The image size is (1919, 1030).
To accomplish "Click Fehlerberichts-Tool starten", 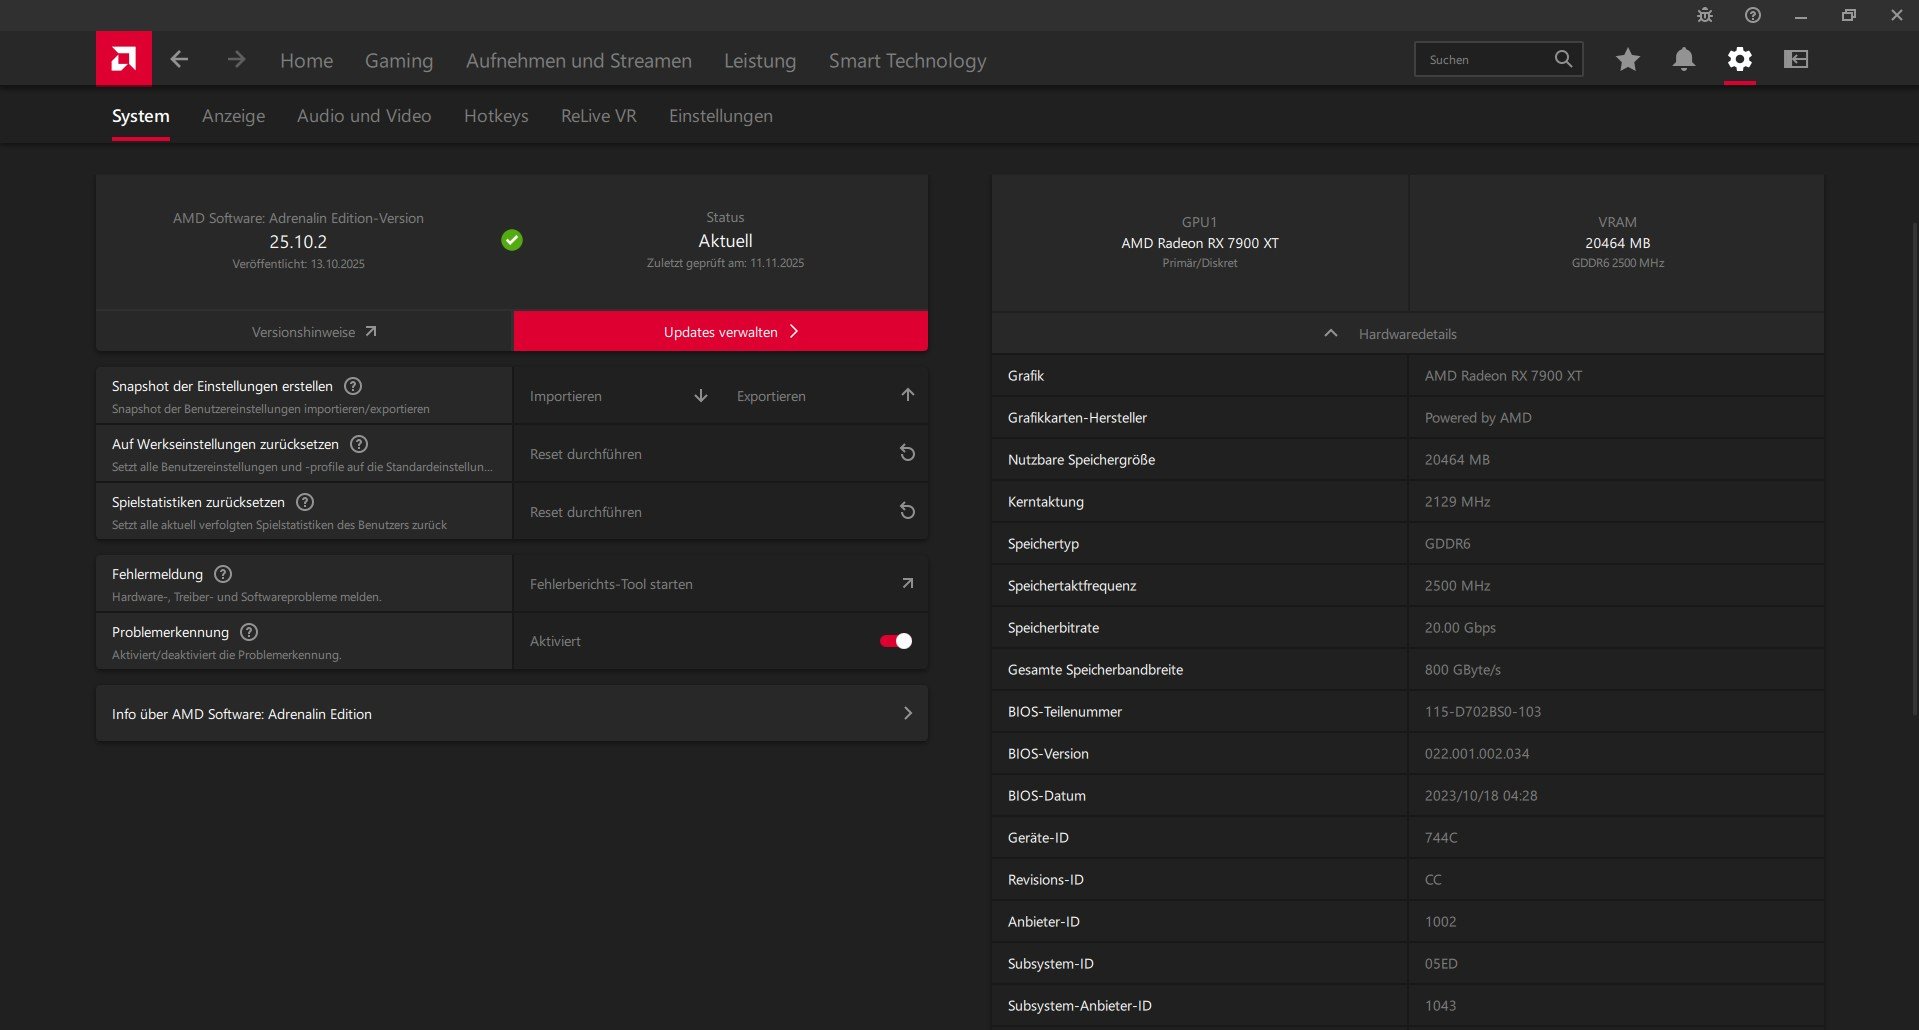I will click(611, 584).
